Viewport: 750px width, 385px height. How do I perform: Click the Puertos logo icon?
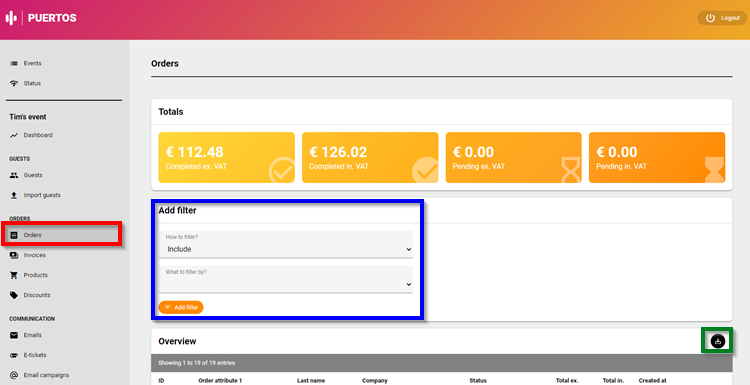coord(11,18)
